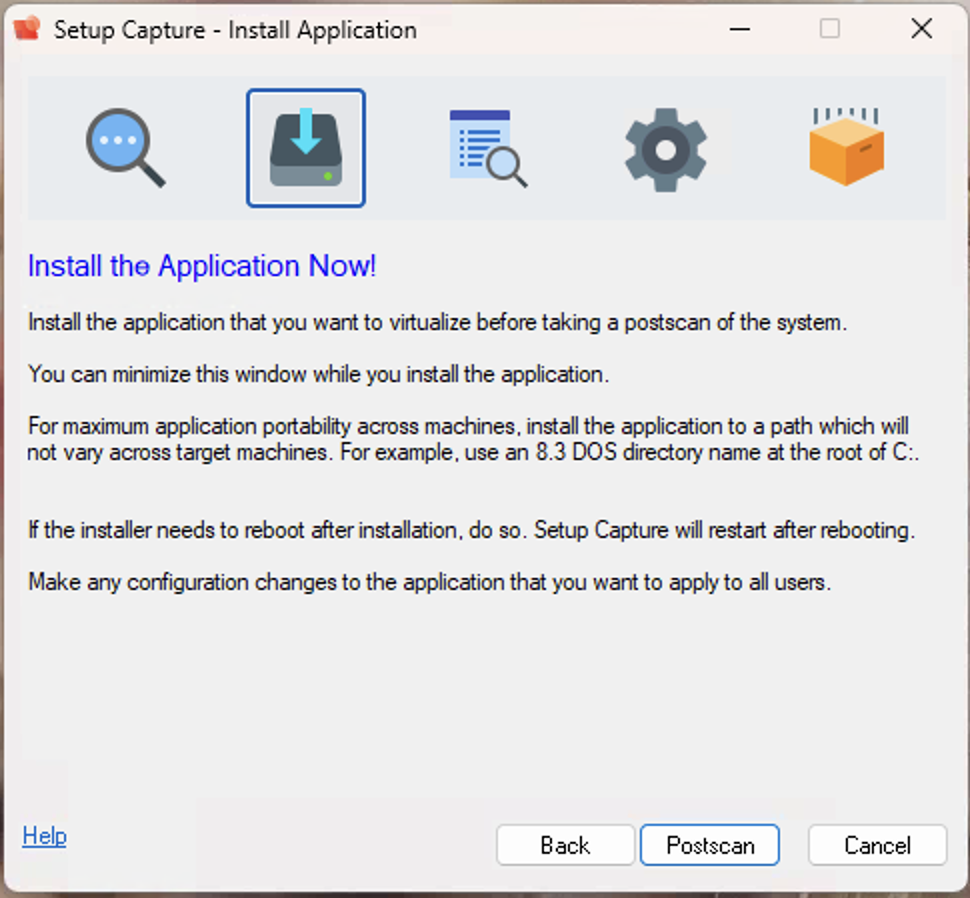Screen dimensions: 970x898
Task: Start the Postscan
Action: pos(710,845)
